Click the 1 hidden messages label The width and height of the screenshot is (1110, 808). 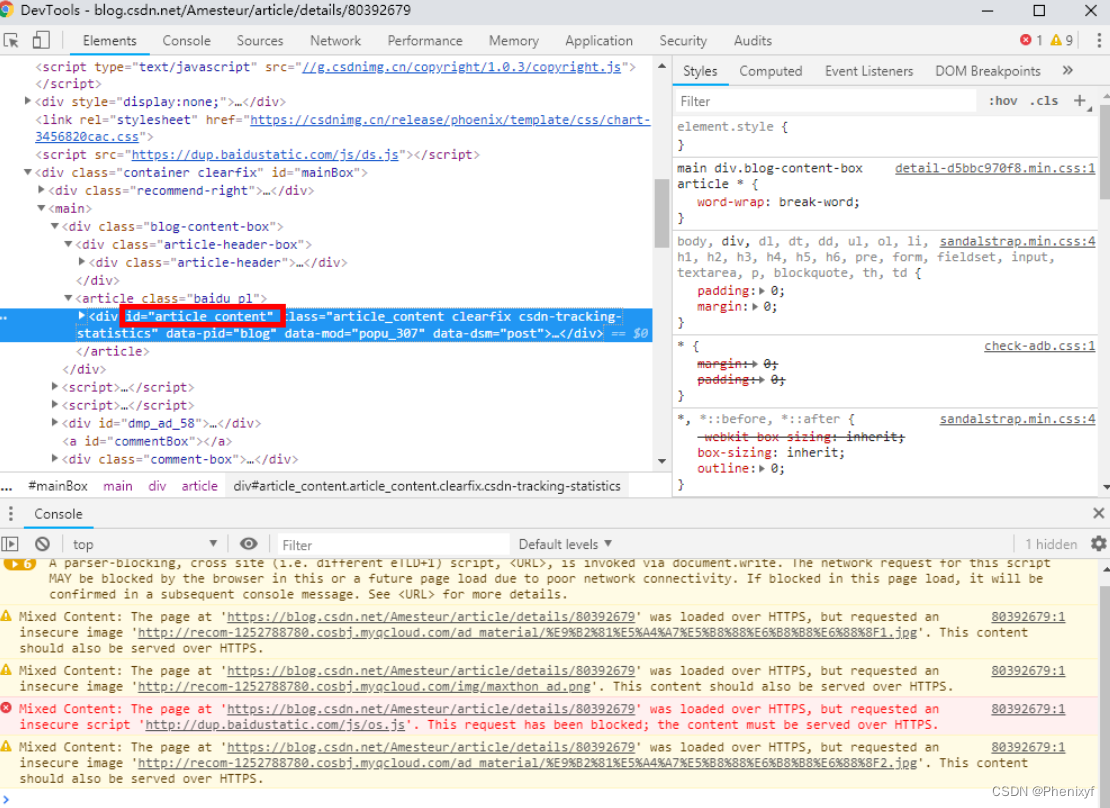pos(1051,544)
